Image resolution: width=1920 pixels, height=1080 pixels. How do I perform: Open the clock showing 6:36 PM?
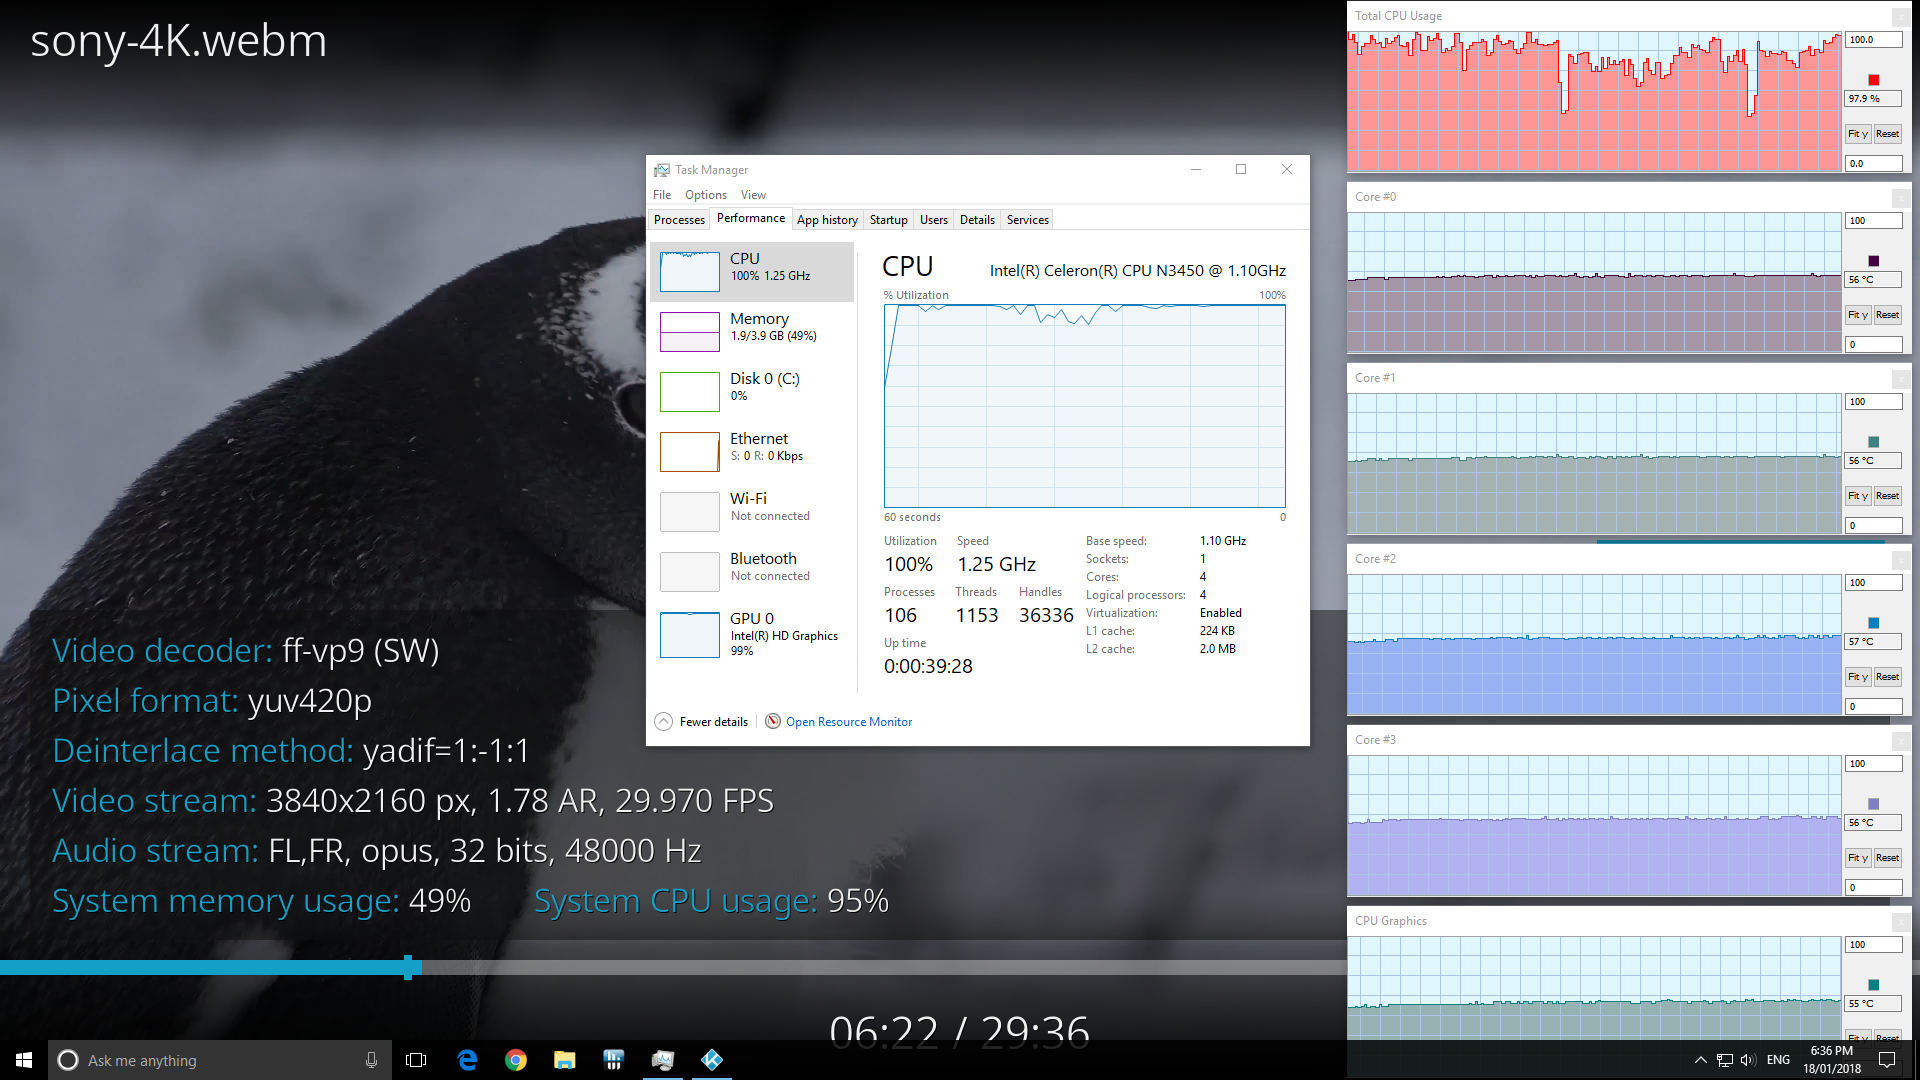[1832, 1060]
